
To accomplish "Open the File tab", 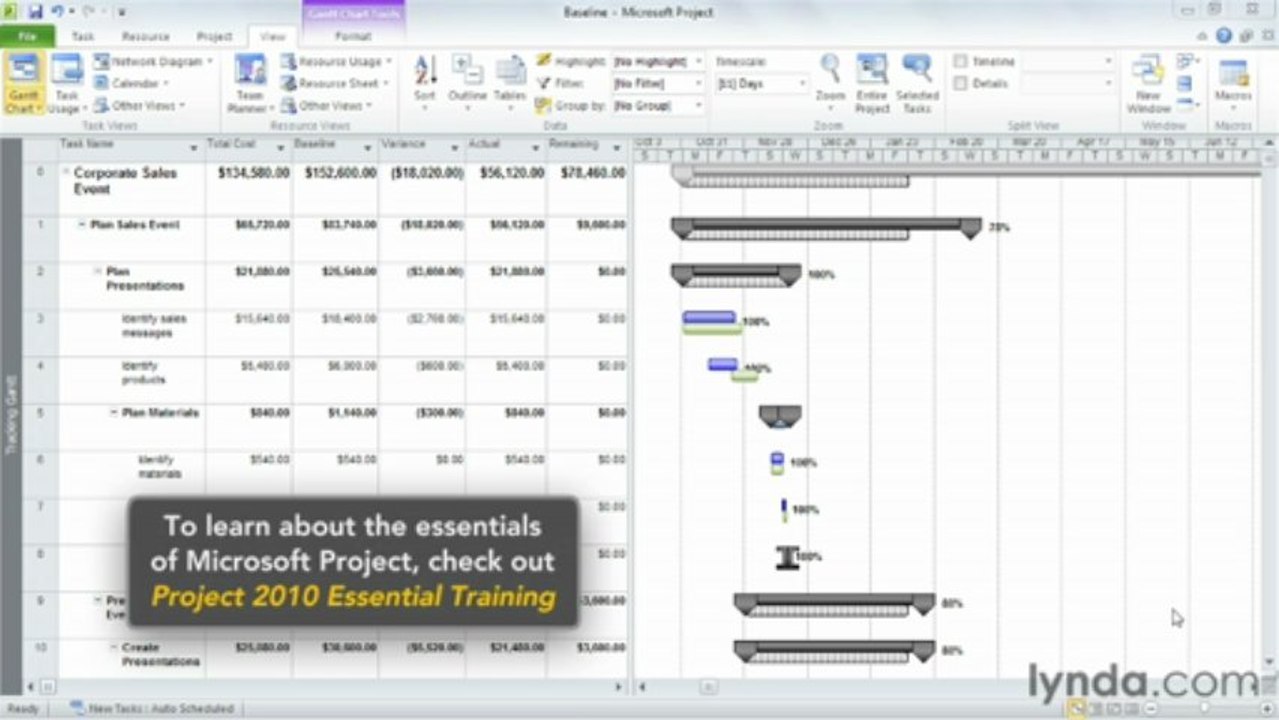I will click(x=27, y=36).
